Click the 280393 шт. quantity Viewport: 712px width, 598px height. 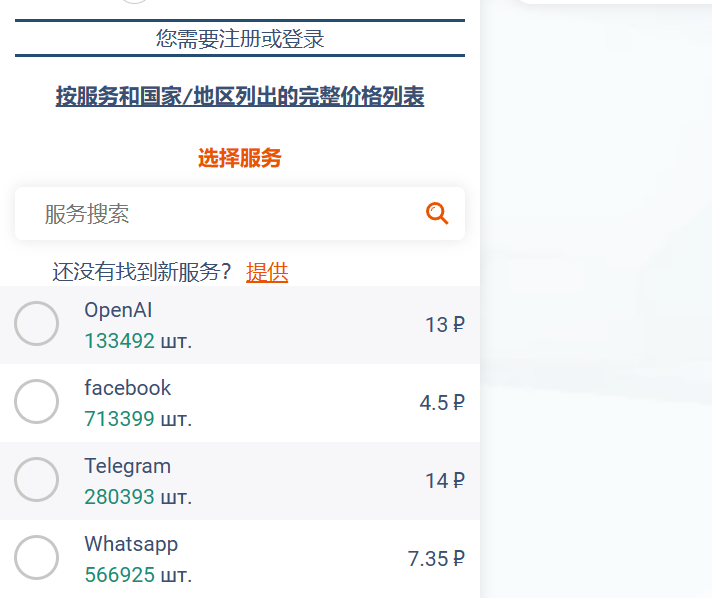coord(138,497)
